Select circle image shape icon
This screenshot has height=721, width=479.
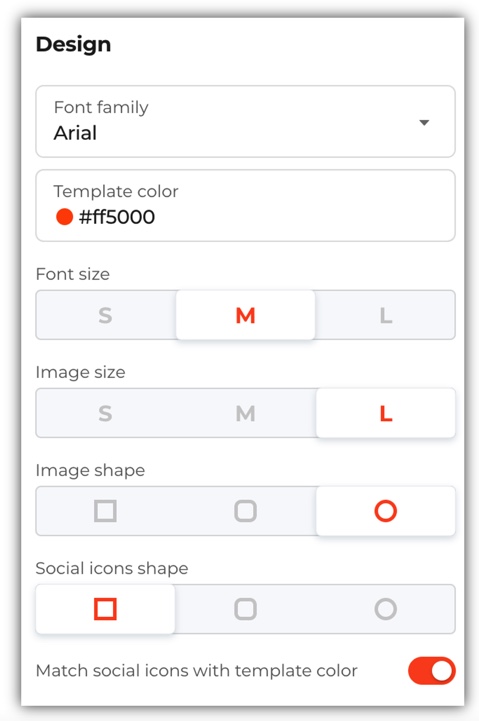click(386, 511)
